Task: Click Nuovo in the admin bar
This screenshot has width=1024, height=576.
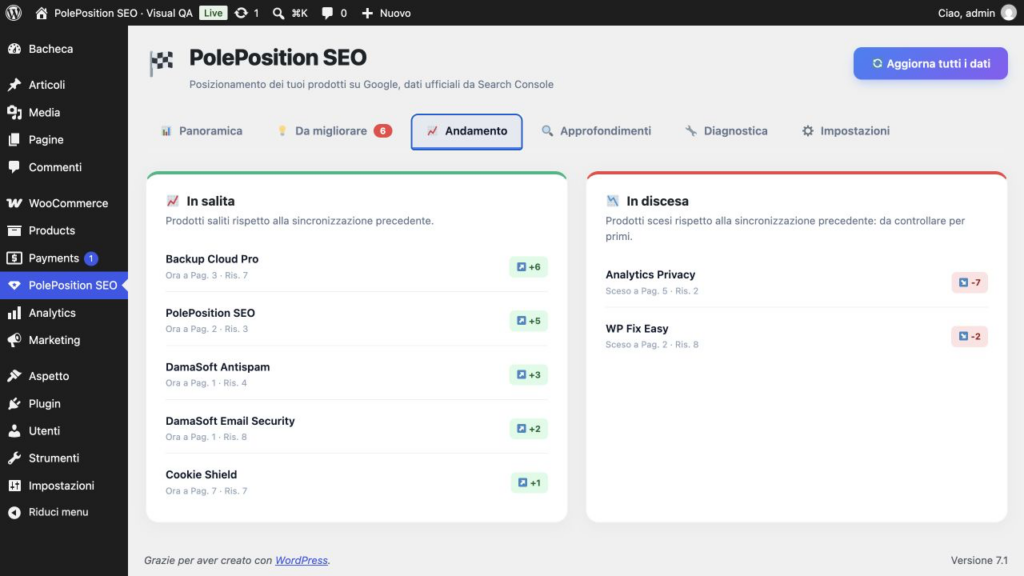Action: (x=395, y=13)
